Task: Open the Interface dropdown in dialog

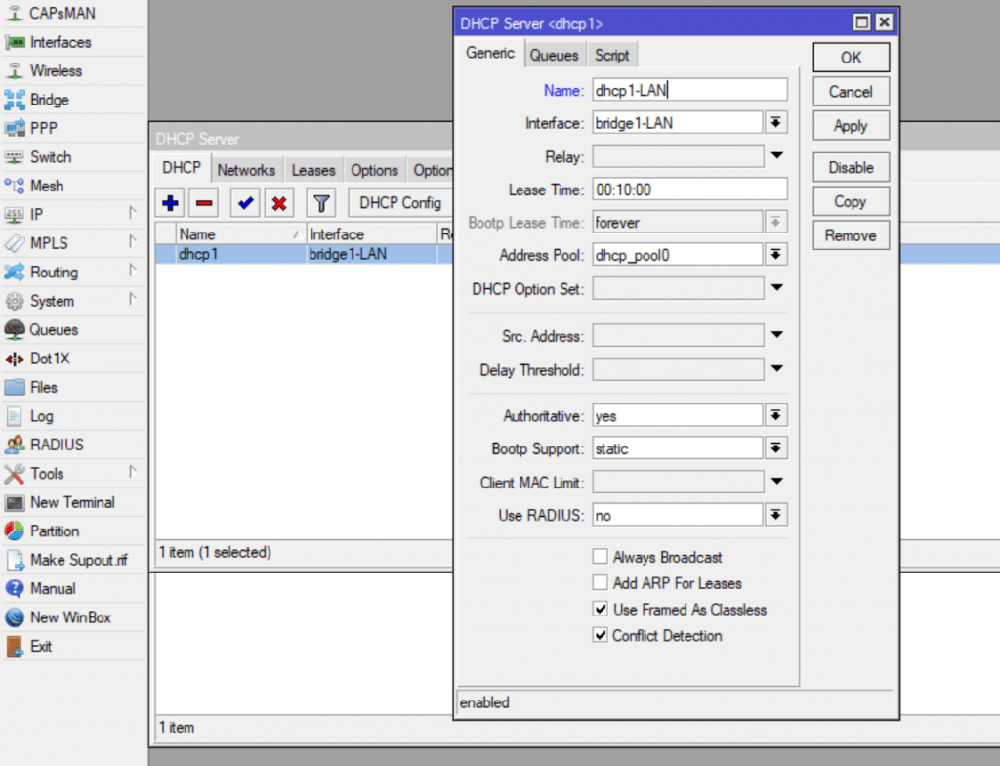Action: click(x=776, y=122)
